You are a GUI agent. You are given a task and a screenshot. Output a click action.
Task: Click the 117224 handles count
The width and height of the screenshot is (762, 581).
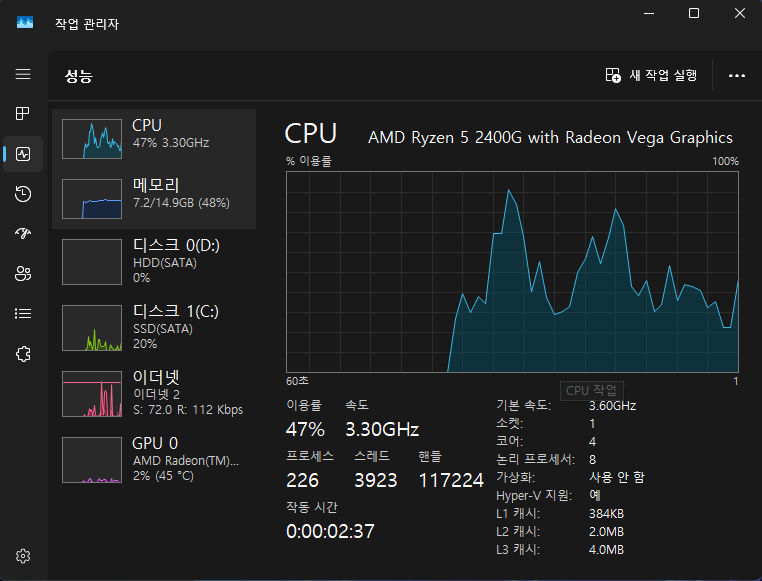451,480
